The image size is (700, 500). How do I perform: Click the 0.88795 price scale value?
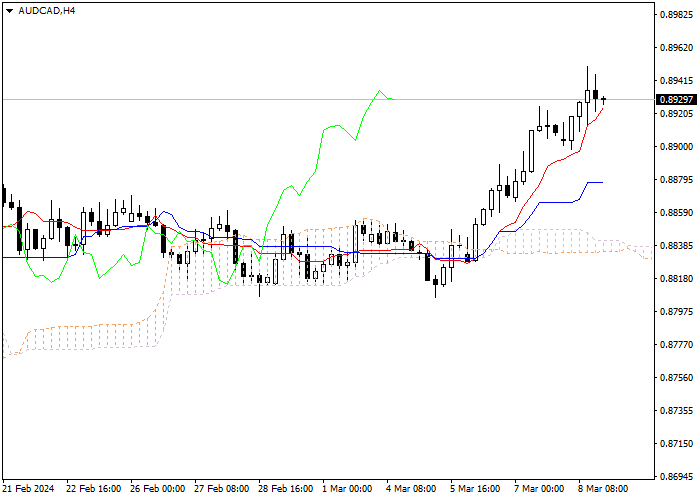coord(676,180)
